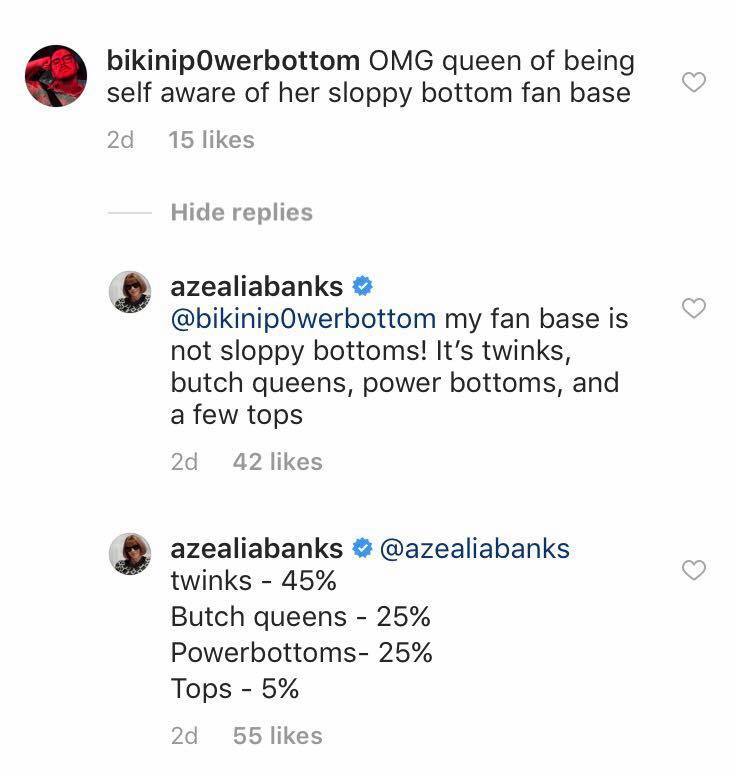Like the comment about twinks and butch queens
This screenshot has width=736, height=779.
pos(693,308)
